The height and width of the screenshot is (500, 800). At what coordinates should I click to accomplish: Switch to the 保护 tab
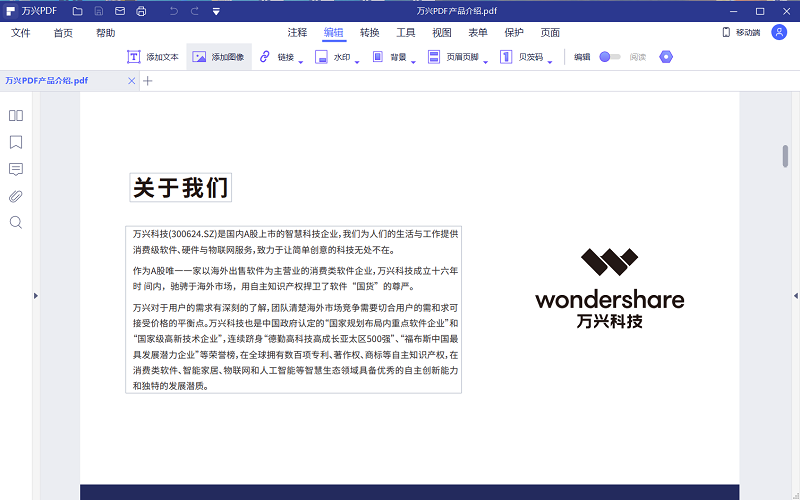(x=514, y=33)
